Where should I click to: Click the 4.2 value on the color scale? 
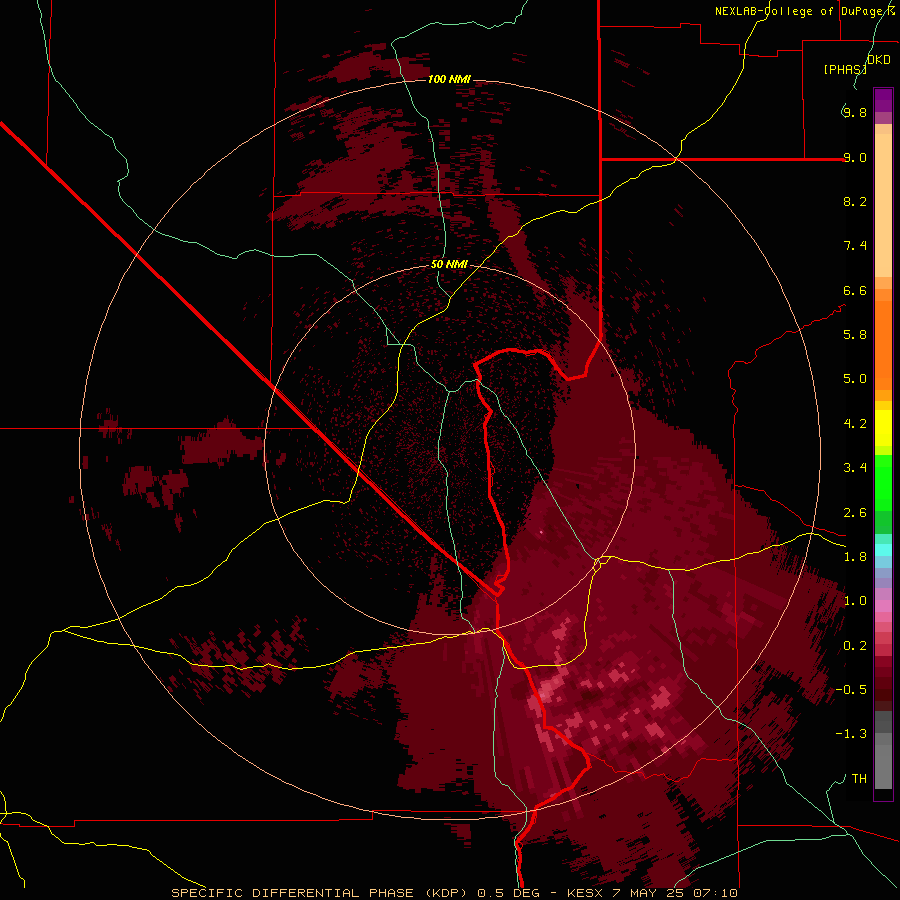point(855,424)
